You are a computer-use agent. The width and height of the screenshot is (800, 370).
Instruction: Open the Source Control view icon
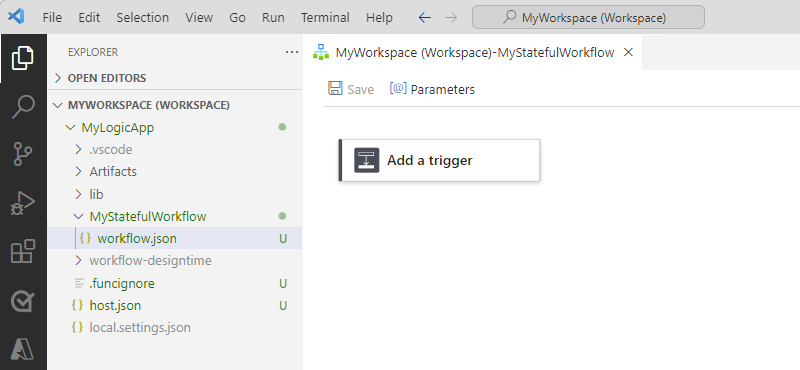(23, 155)
